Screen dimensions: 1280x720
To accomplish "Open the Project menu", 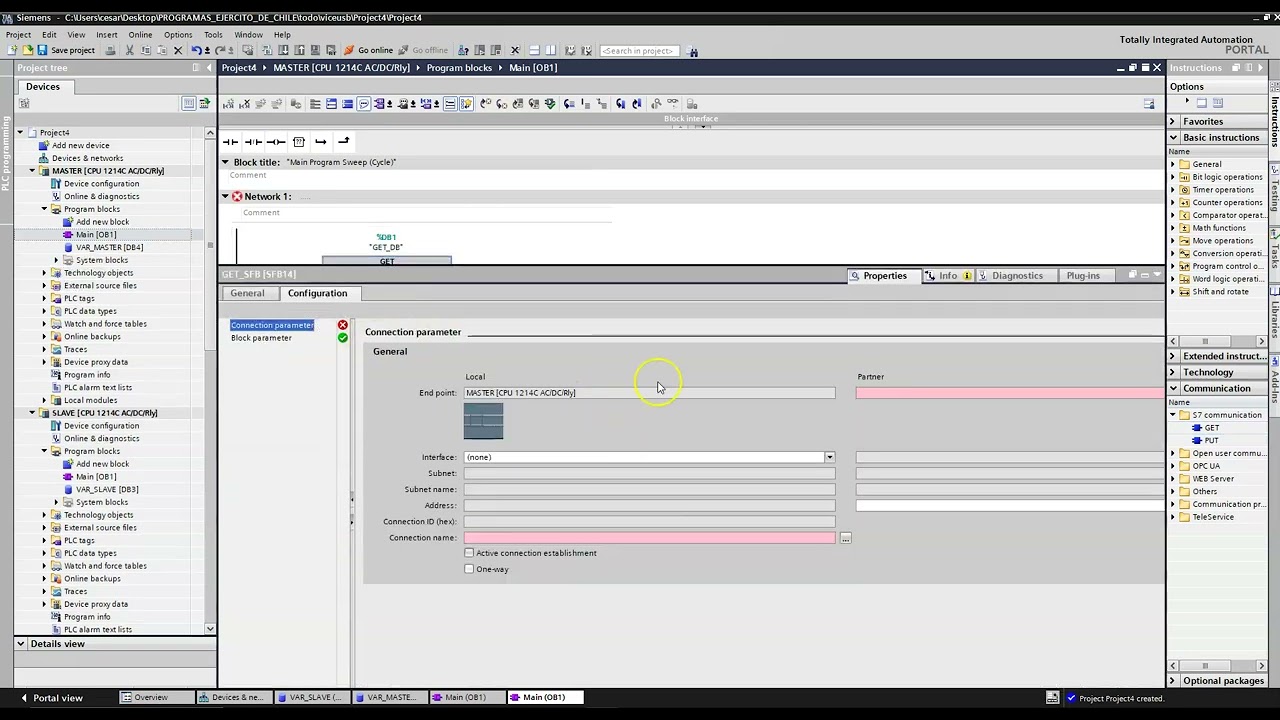I will pyautogui.click(x=18, y=35).
